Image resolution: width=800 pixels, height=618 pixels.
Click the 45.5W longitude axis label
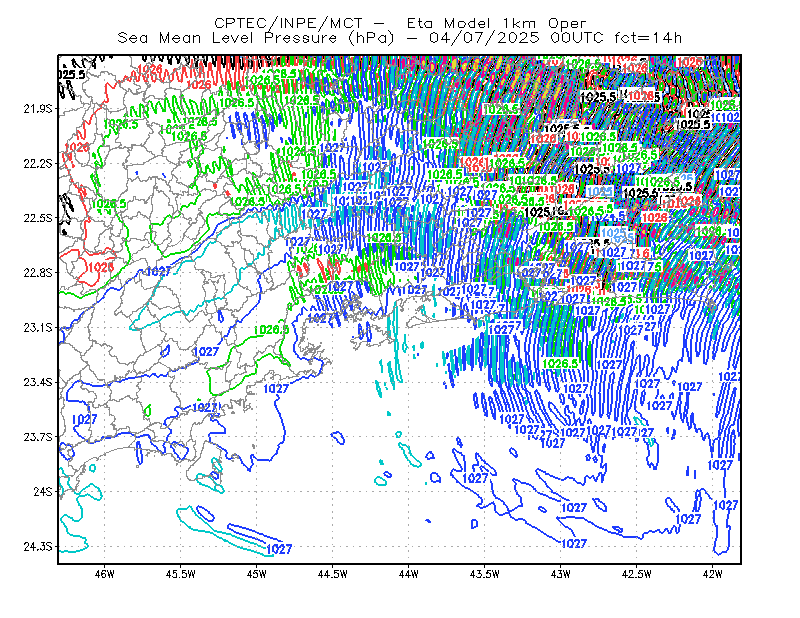coord(181,574)
